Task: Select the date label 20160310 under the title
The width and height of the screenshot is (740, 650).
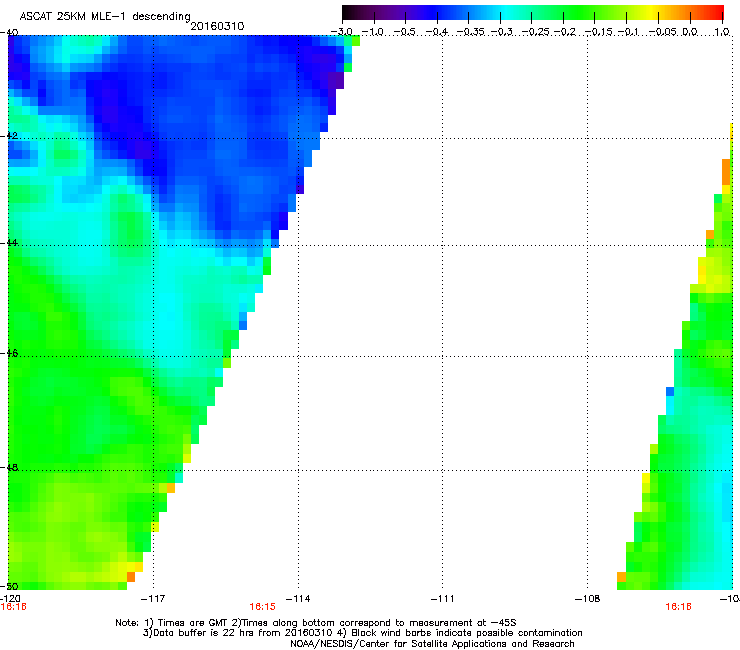Action: pos(217,26)
